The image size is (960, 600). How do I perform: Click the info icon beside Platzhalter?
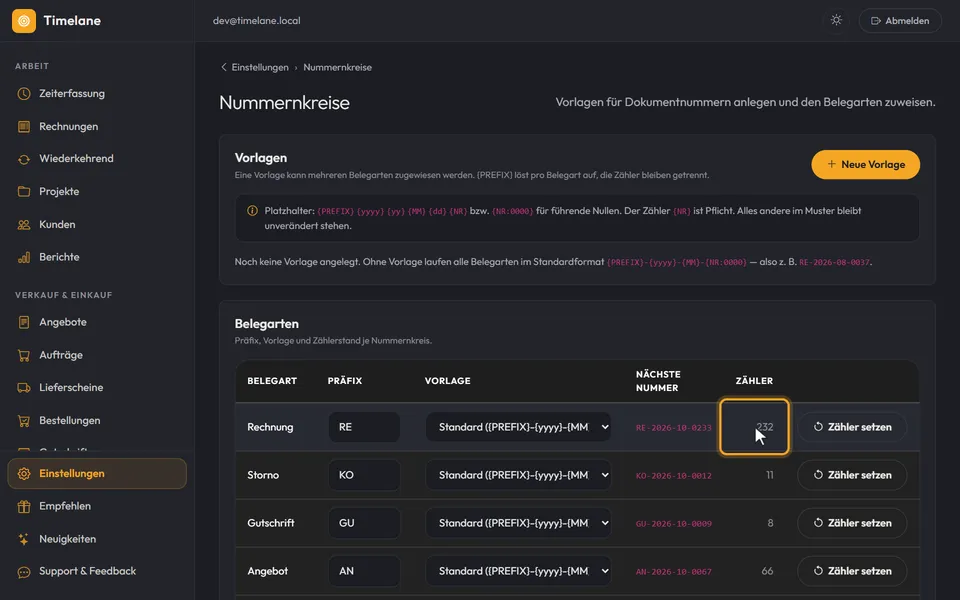(x=252, y=211)
